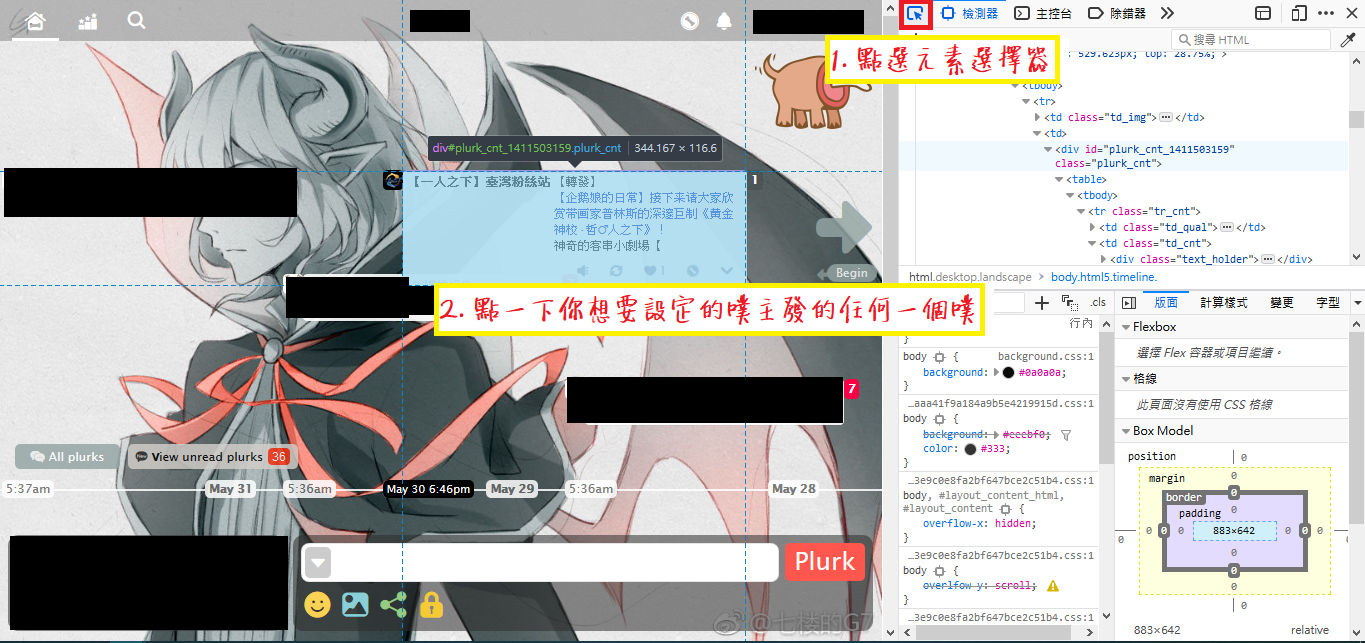1365x643 pixels.
Task: Collapse the tr class tr_cnt node
Action: [x=1082, y=211]
